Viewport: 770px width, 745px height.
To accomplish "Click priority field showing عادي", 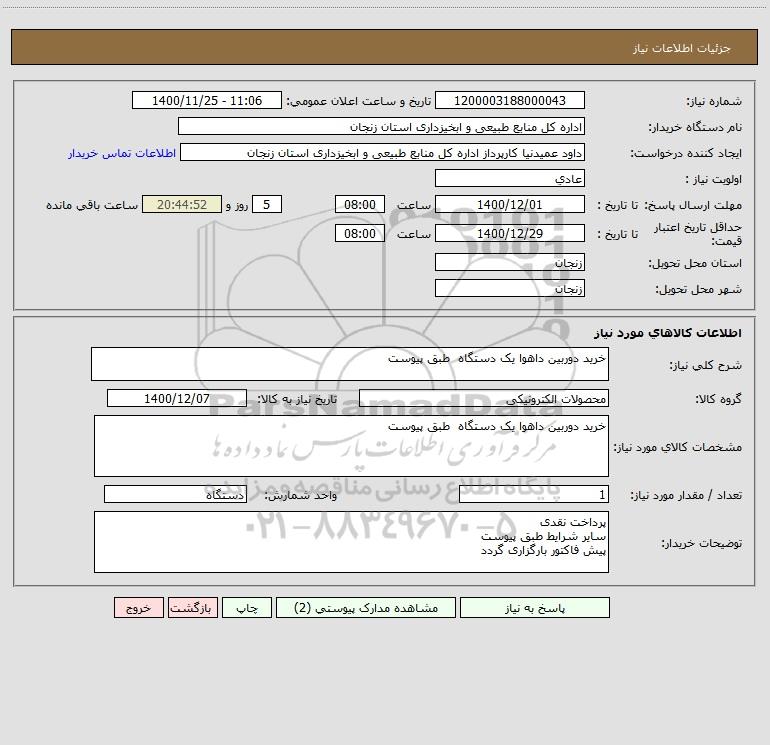I will 510,178.
